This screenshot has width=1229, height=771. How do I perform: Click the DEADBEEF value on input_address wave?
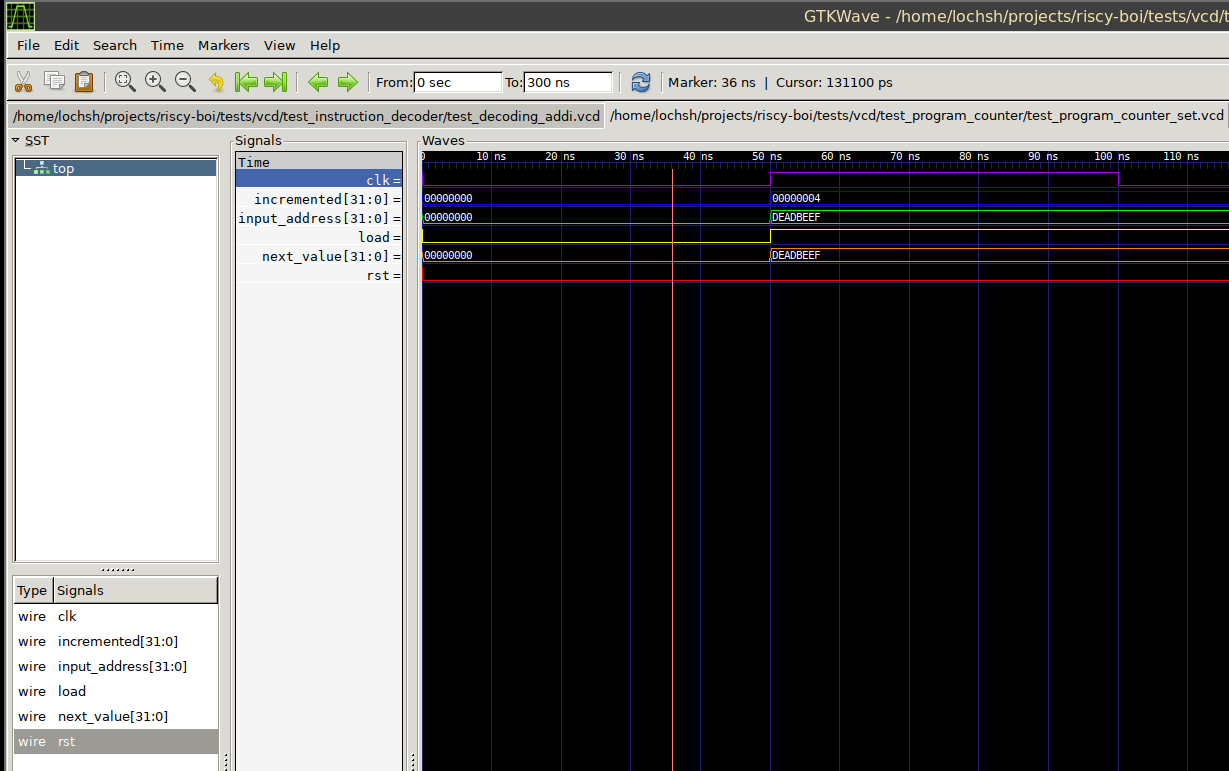pyautogui.click(x=795, y=217)
